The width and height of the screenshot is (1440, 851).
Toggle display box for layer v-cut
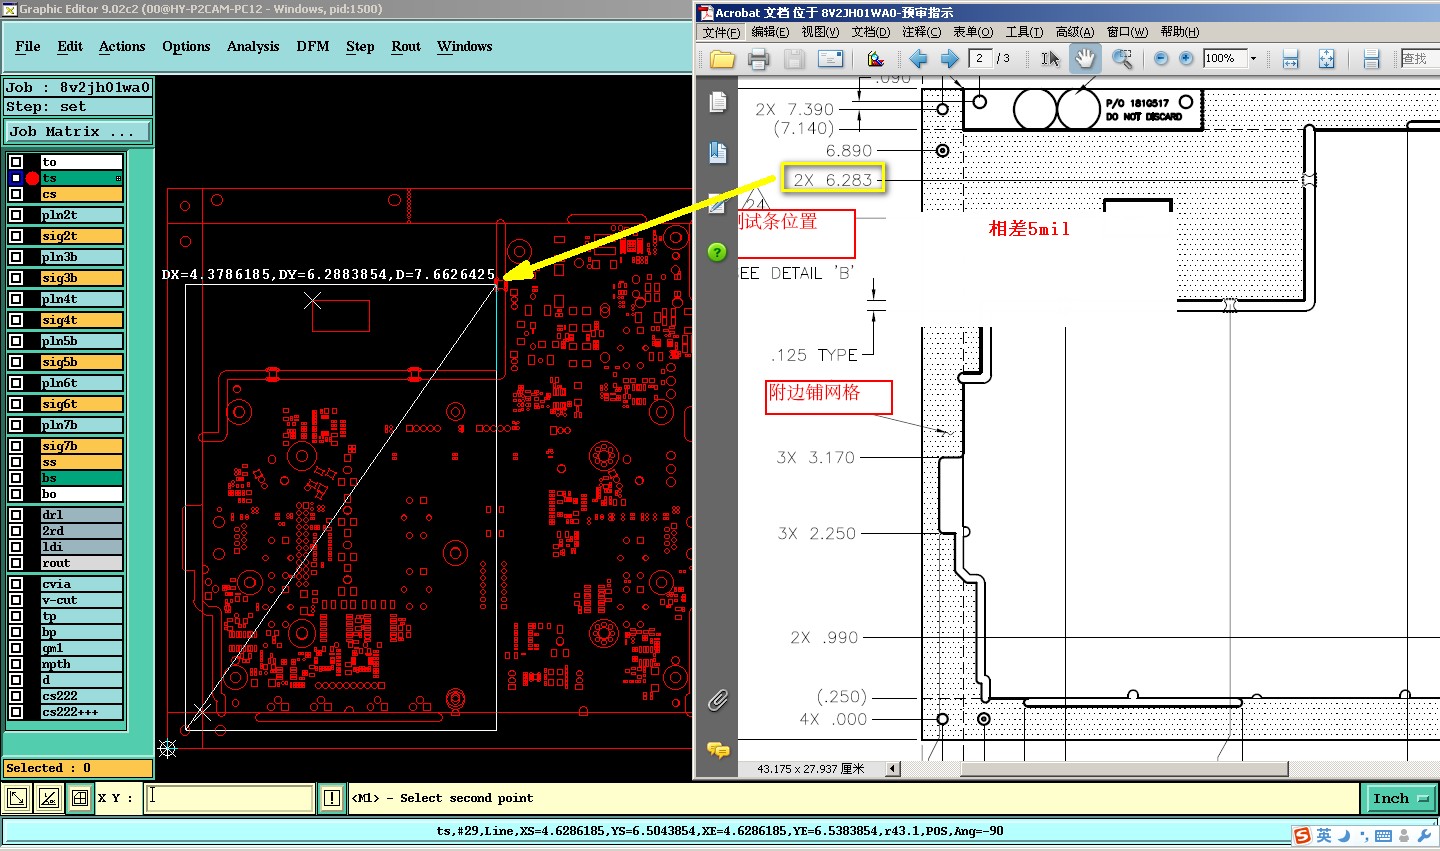[x=16, y=600]
